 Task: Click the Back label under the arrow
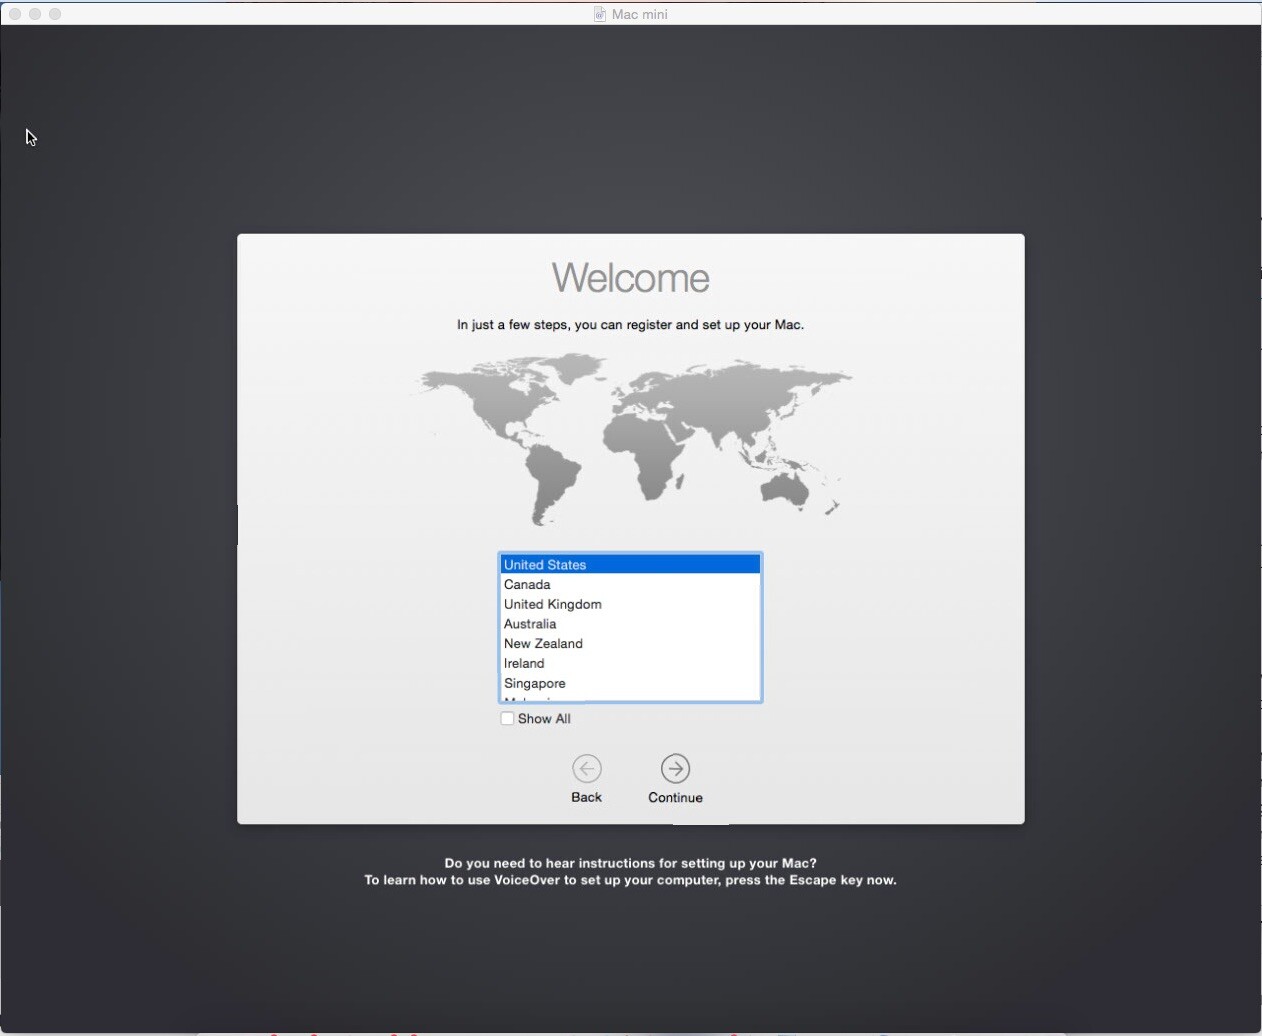click(x=586, y=797)
